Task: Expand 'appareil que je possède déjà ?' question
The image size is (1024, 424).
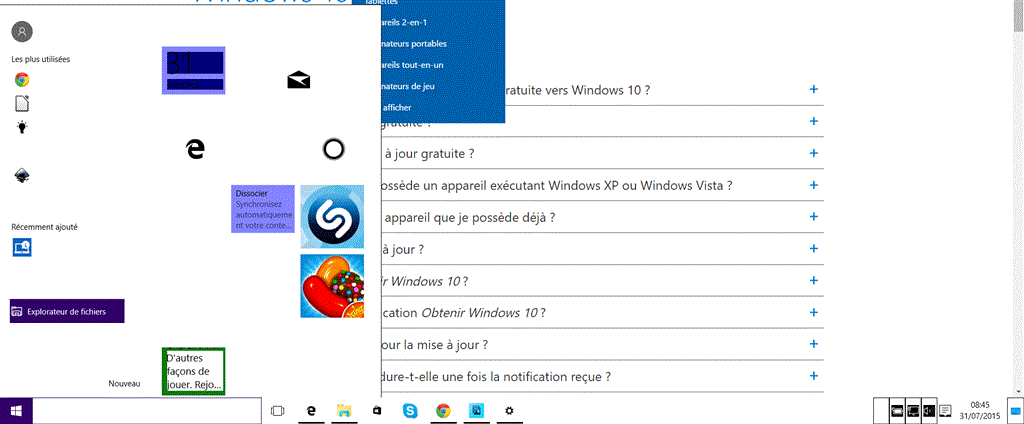Action: click(x=814, y=216)
